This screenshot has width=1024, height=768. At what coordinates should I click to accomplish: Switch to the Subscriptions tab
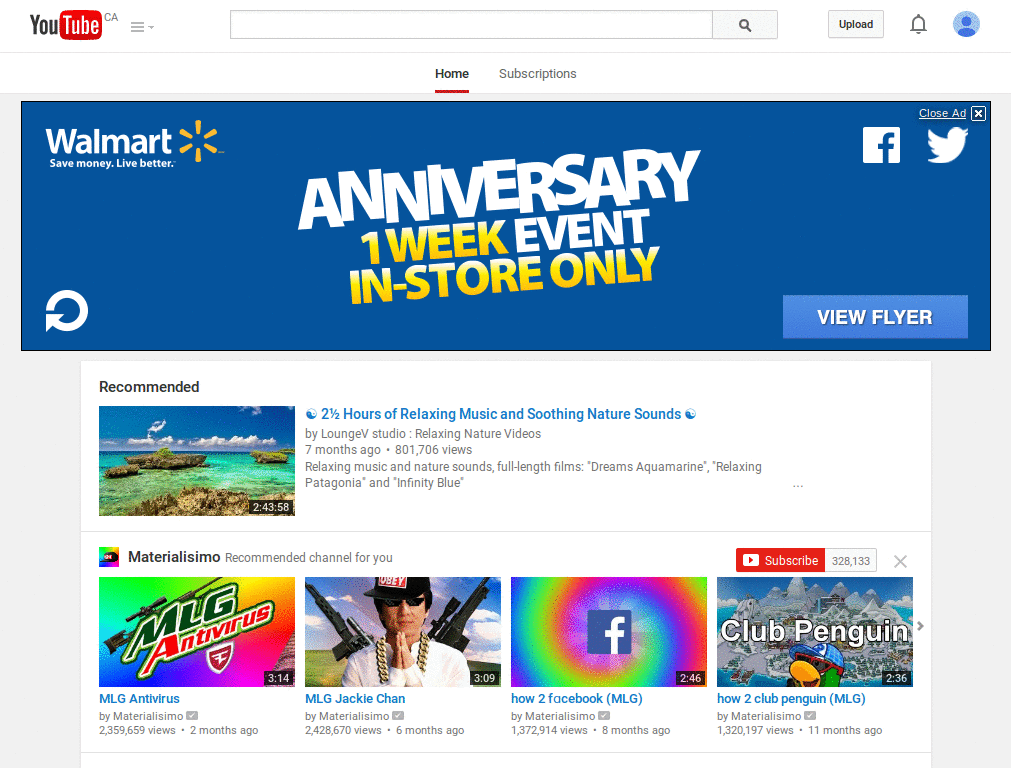click(537, 74)
